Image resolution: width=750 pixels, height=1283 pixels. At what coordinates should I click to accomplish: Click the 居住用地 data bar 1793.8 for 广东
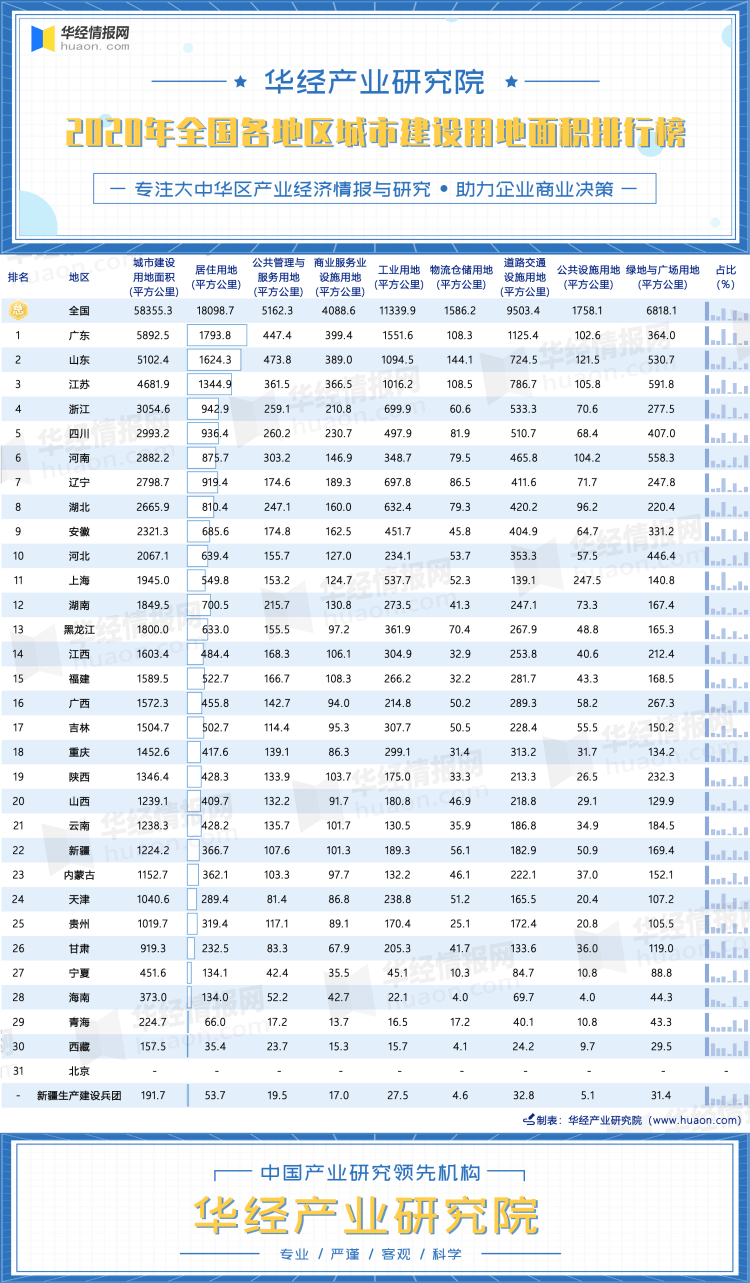pyautogui.click(x=217, y=335)
